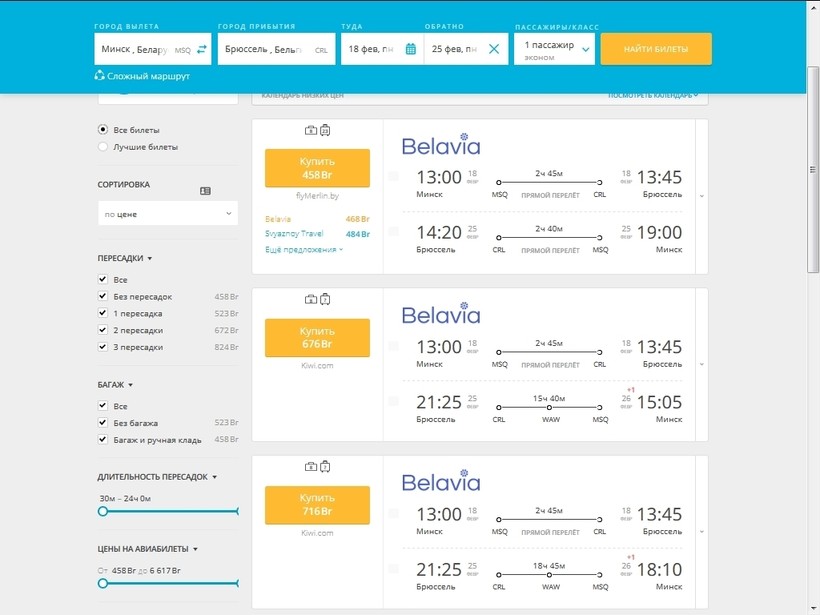
Task: Select the Лучшие билеты radio option
Action: click(103, 147)
